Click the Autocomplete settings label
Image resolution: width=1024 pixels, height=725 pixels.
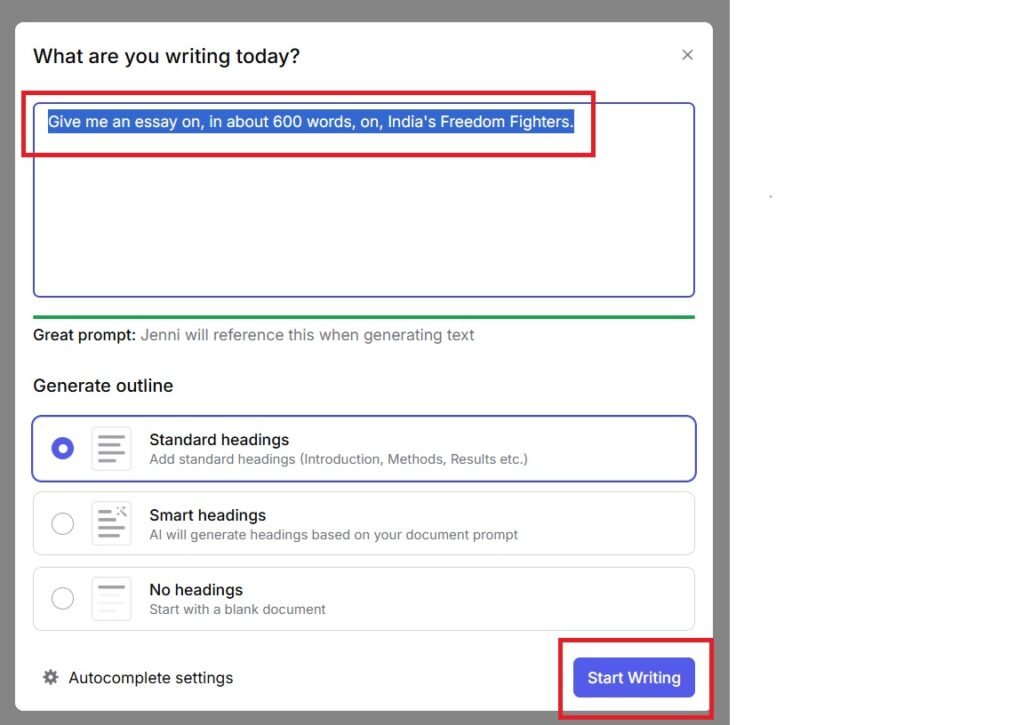tap(150, 677)
